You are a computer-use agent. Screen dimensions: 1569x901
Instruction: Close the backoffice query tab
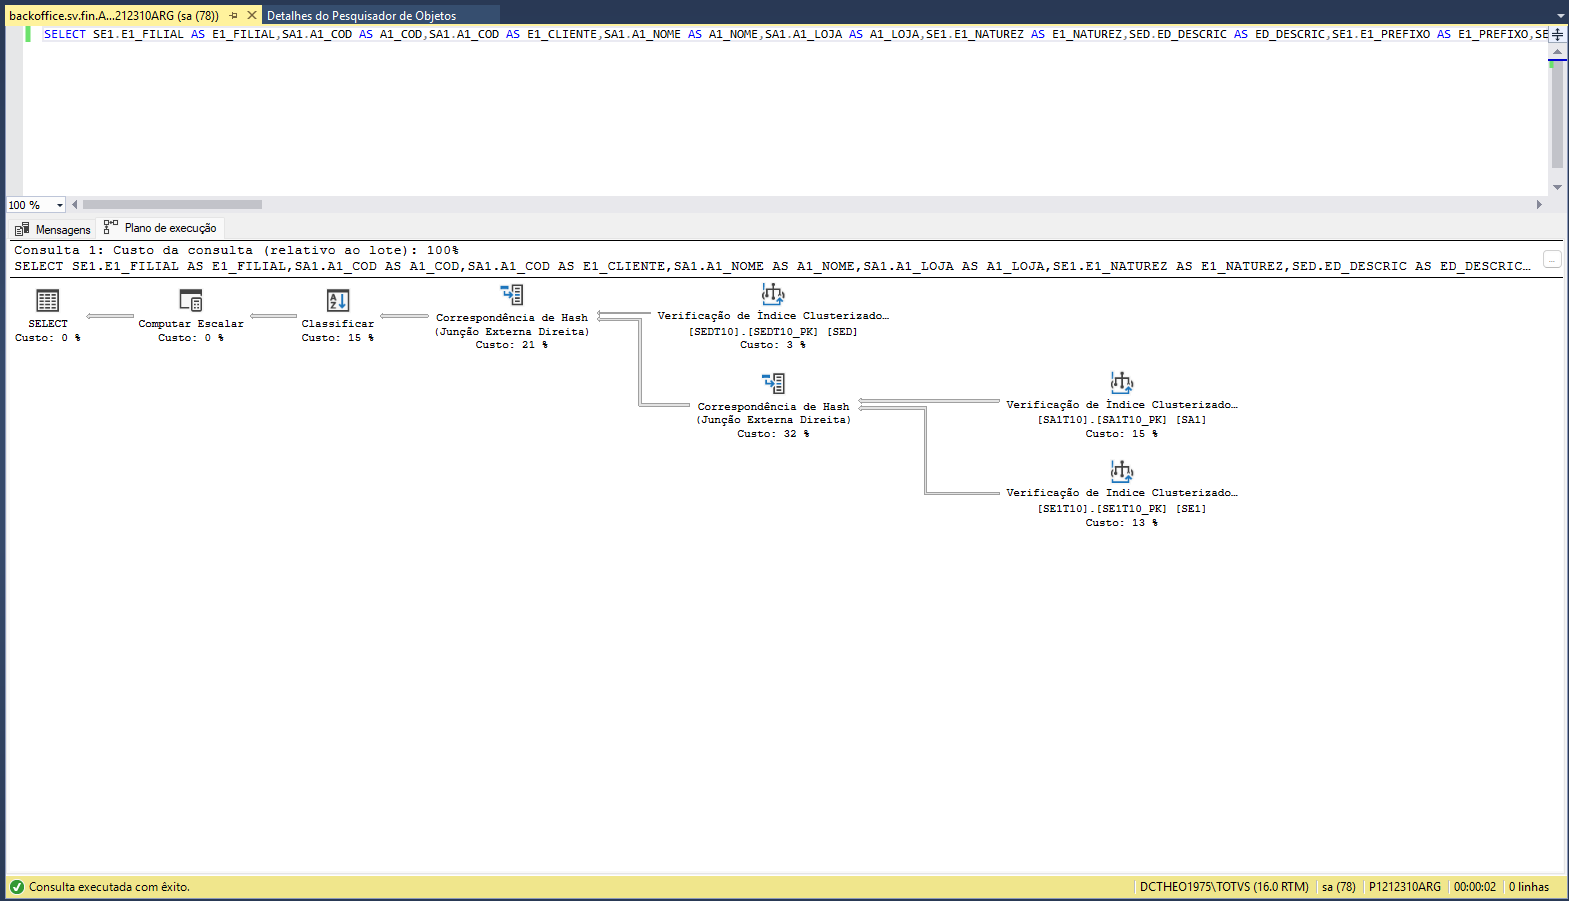point(252,15)
